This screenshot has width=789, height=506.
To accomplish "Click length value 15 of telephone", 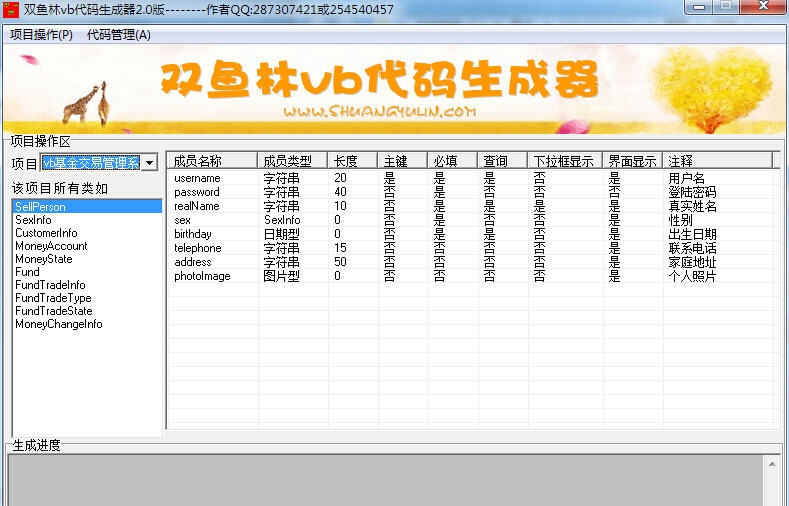I will pyautogui.click(x=340, y=248).
